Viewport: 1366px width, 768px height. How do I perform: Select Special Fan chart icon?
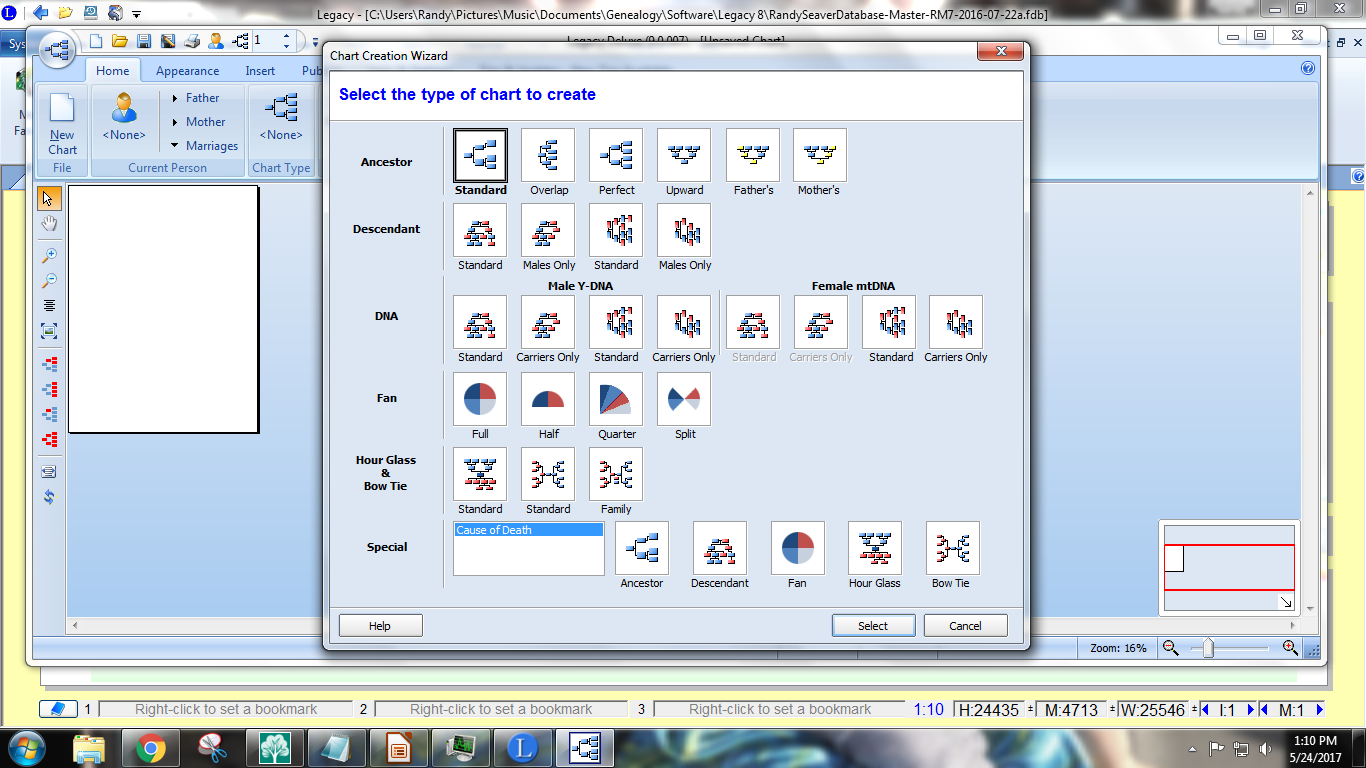tap(798, 548)
